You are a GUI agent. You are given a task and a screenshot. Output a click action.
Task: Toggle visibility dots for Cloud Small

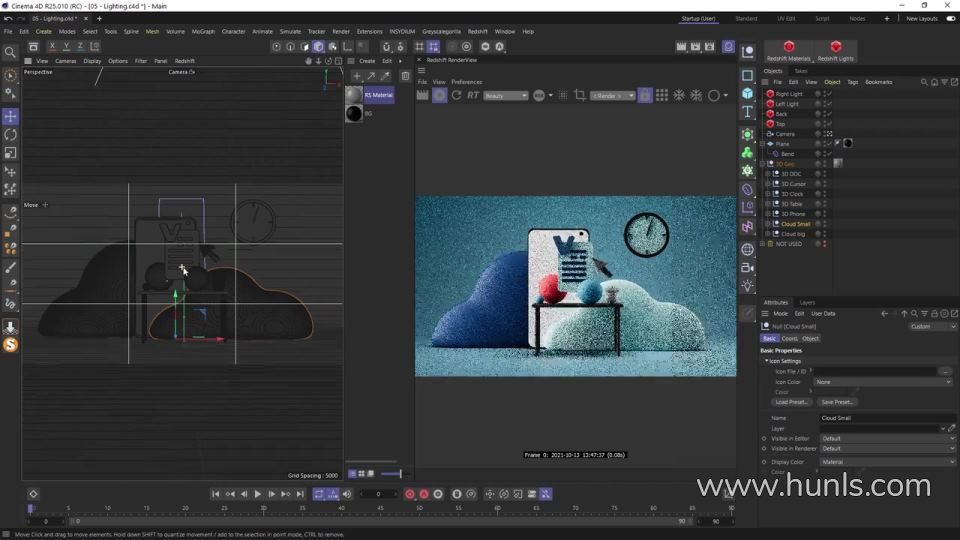[825, 224]
